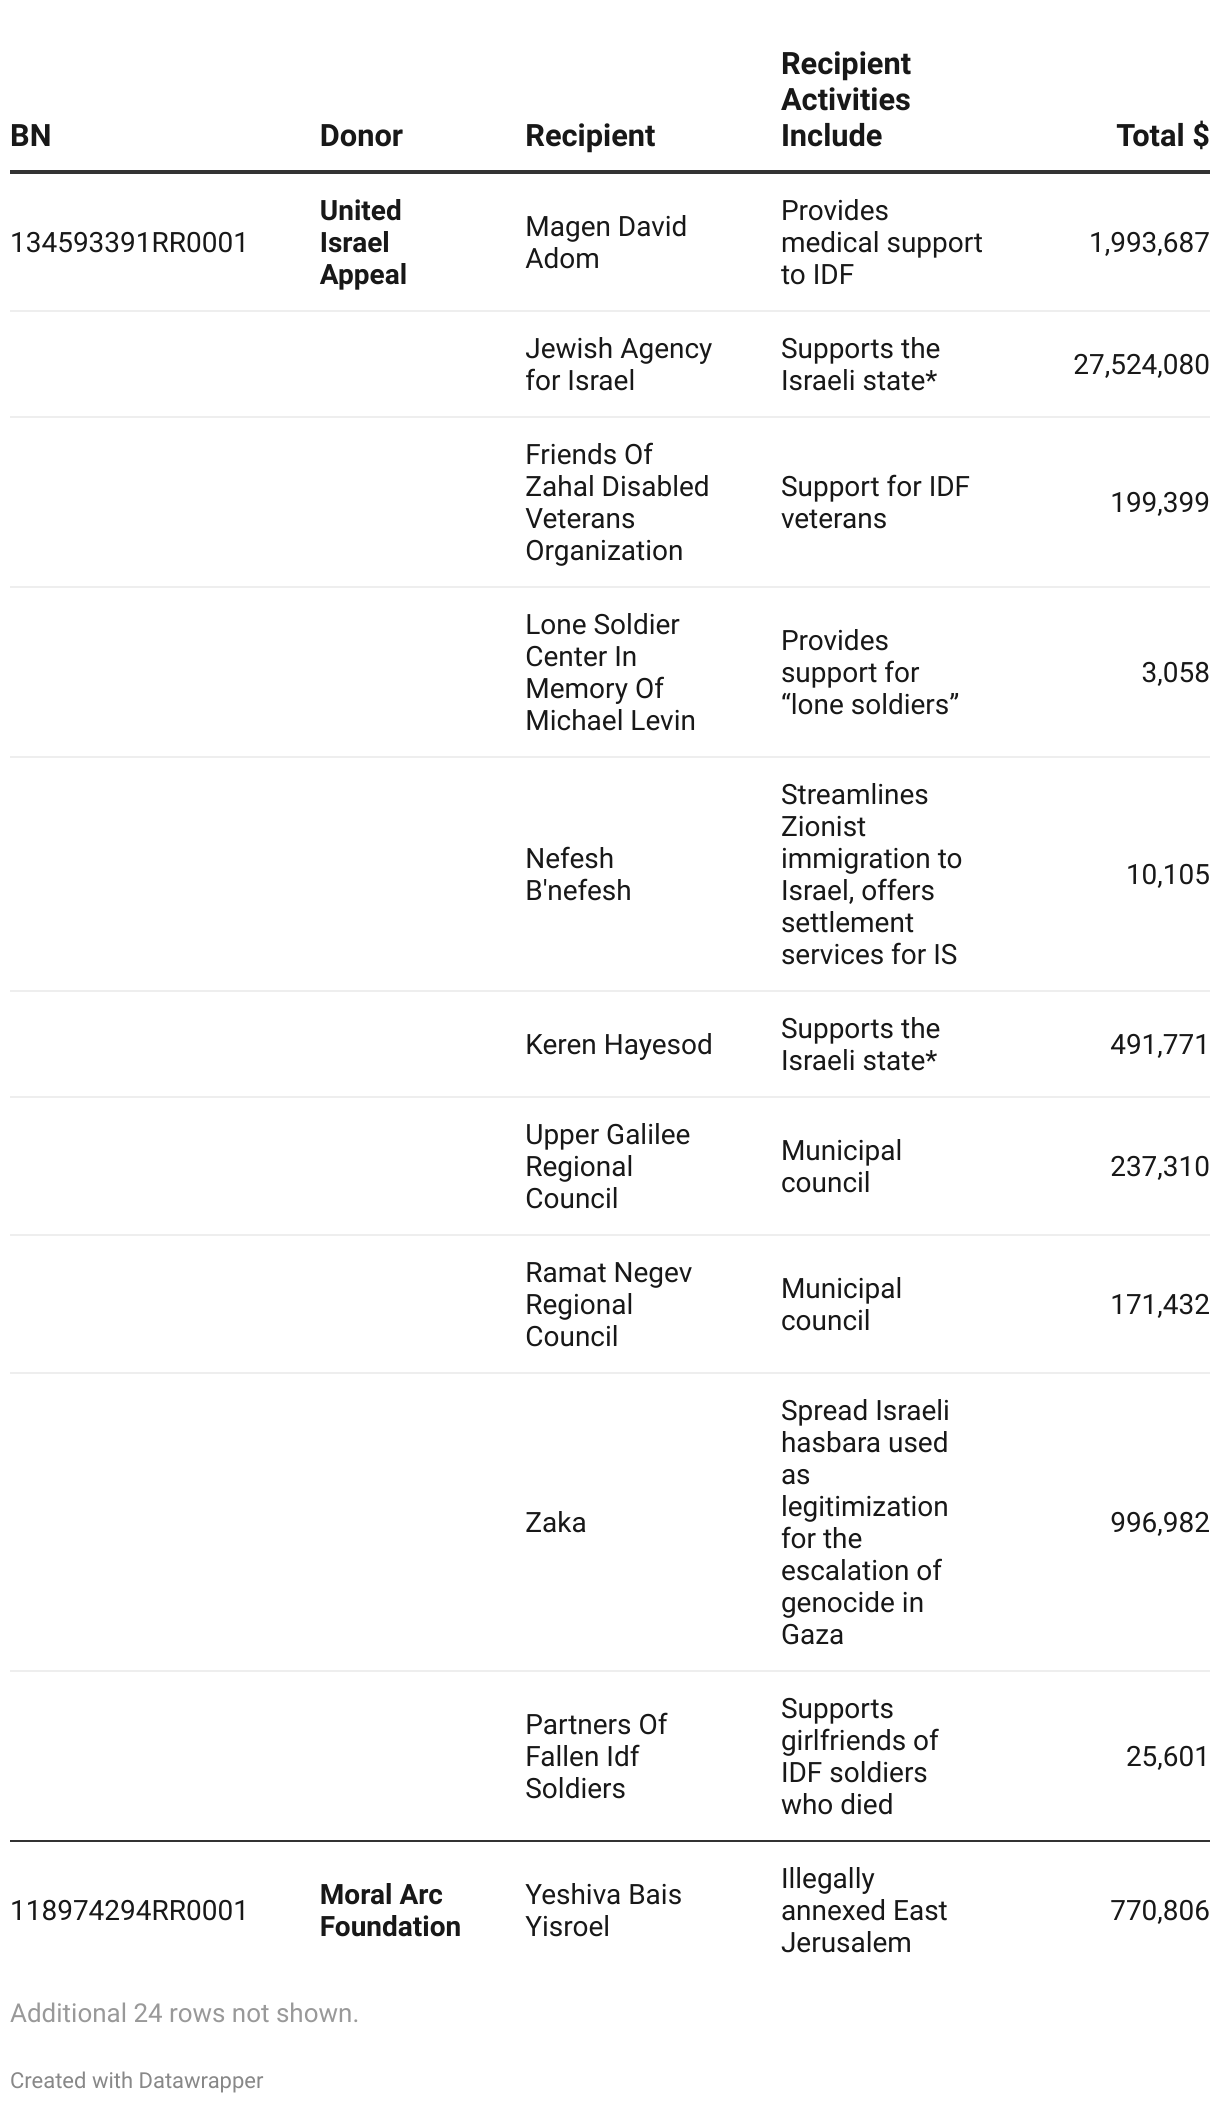Image resolution: width=1220 pixels, height=2104 pixels.
Task: Click the Yeshiva Bais Yisroel recipient cell
Action: tap(603, 1910)
